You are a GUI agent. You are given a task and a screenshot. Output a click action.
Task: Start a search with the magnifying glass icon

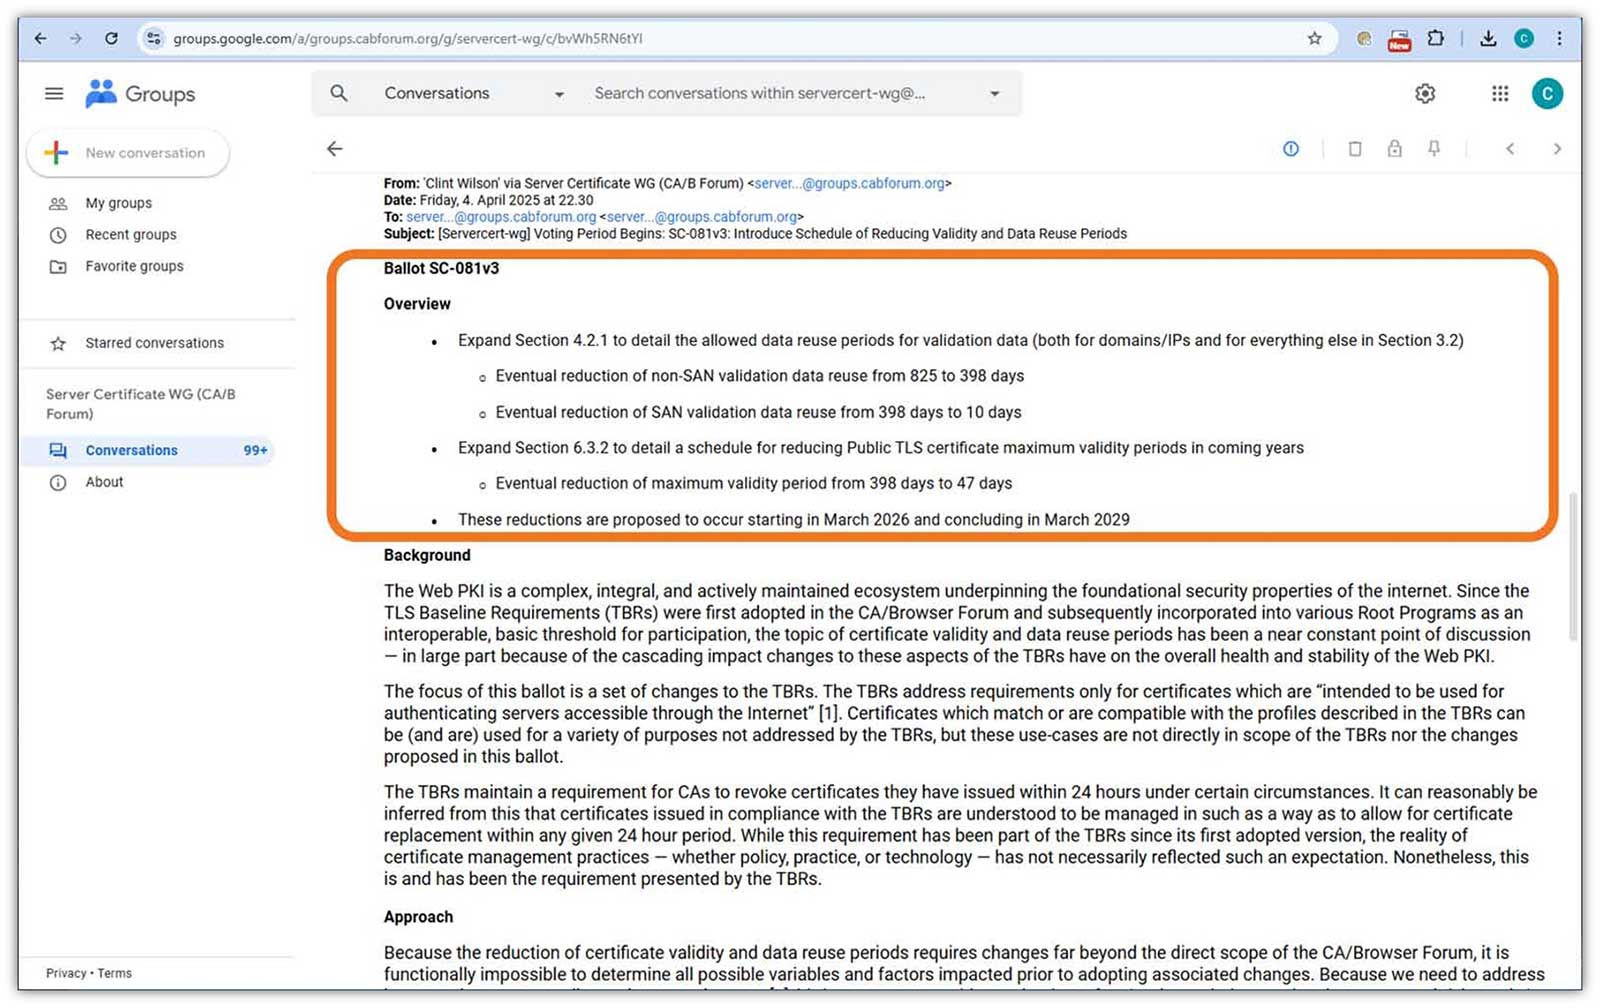click(338, 93)
